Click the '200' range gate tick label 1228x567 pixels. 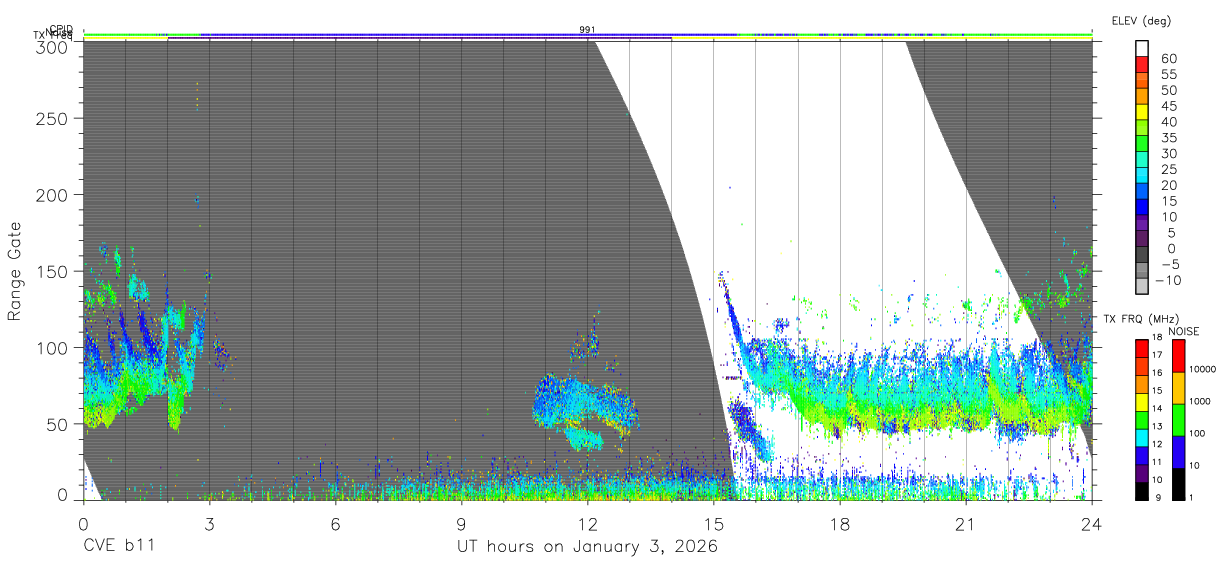click(54, 195)
